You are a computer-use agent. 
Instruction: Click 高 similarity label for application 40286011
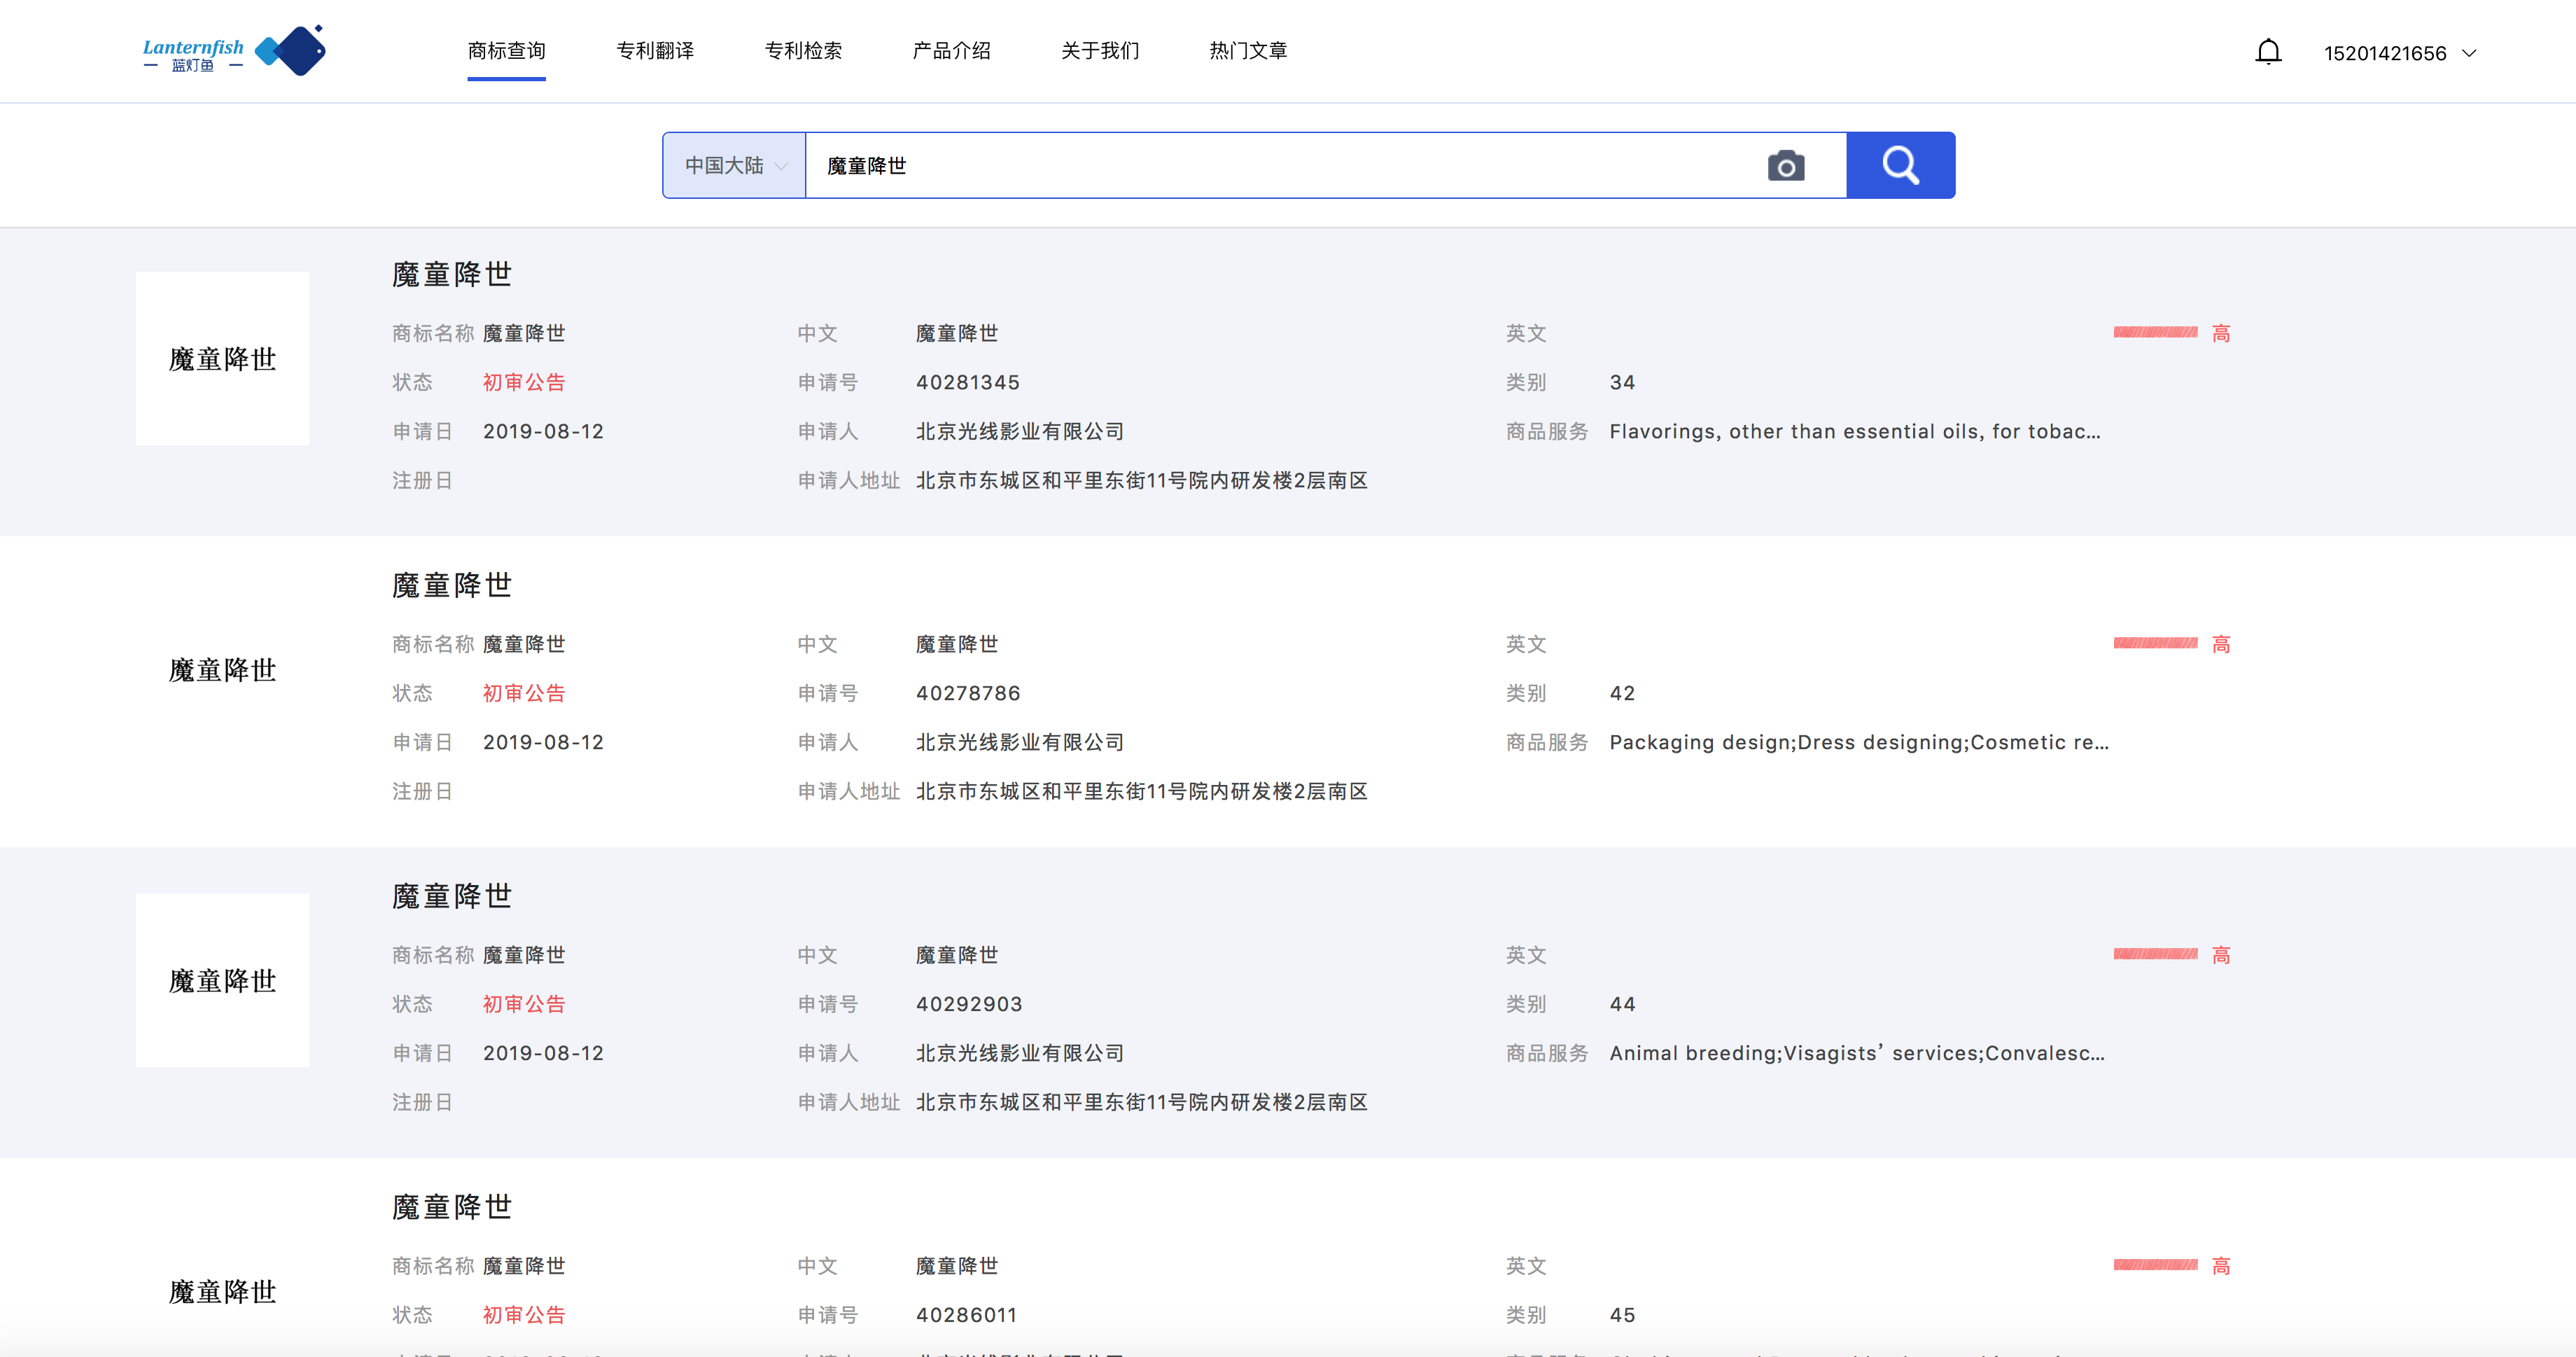(x=2221, y=1266)
